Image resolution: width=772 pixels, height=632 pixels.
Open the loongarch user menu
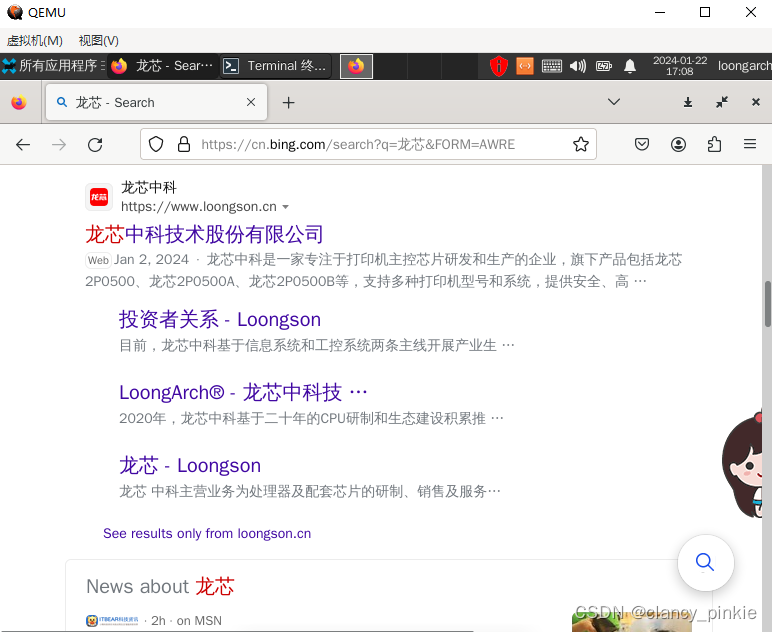coord(744,65)
